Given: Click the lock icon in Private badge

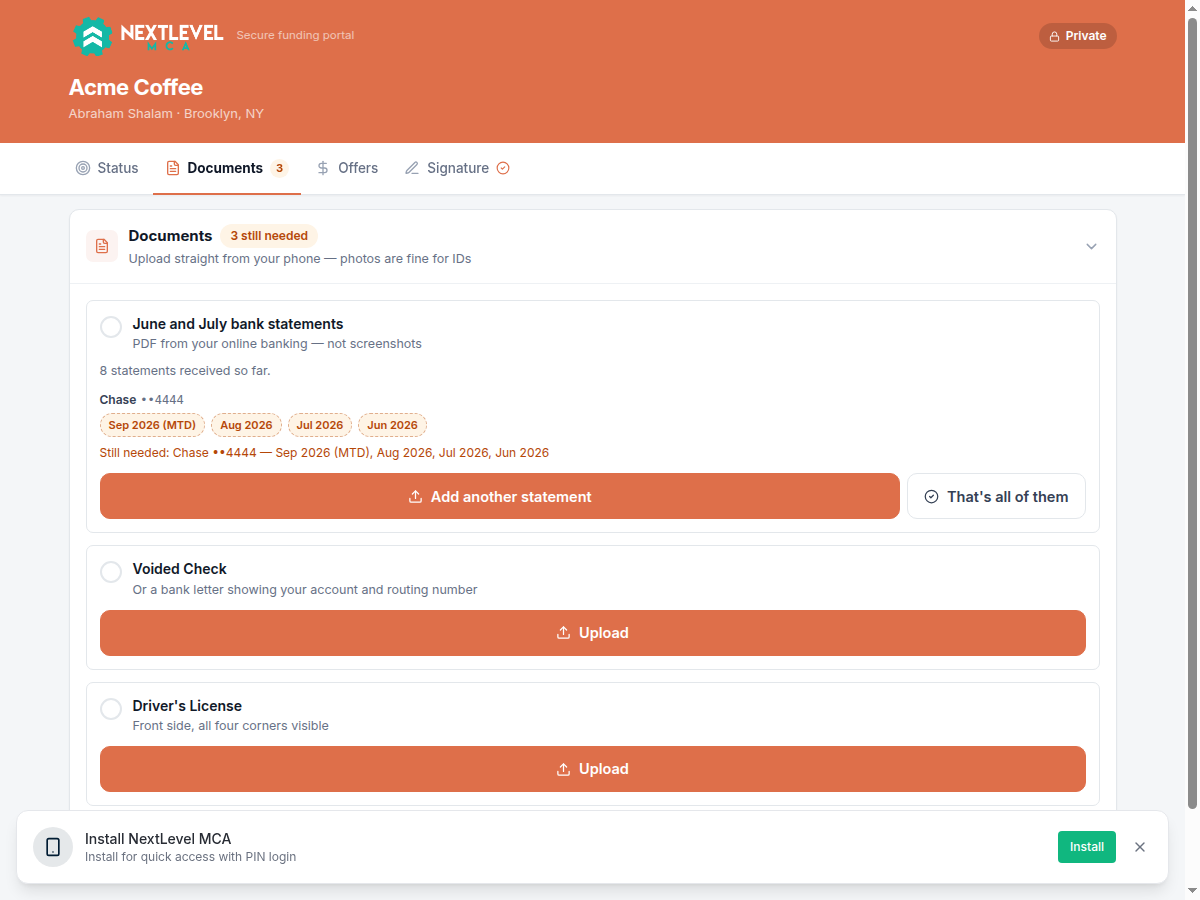Looking at the screenshot, I should pyautogui.click(x=1054, y=36).
